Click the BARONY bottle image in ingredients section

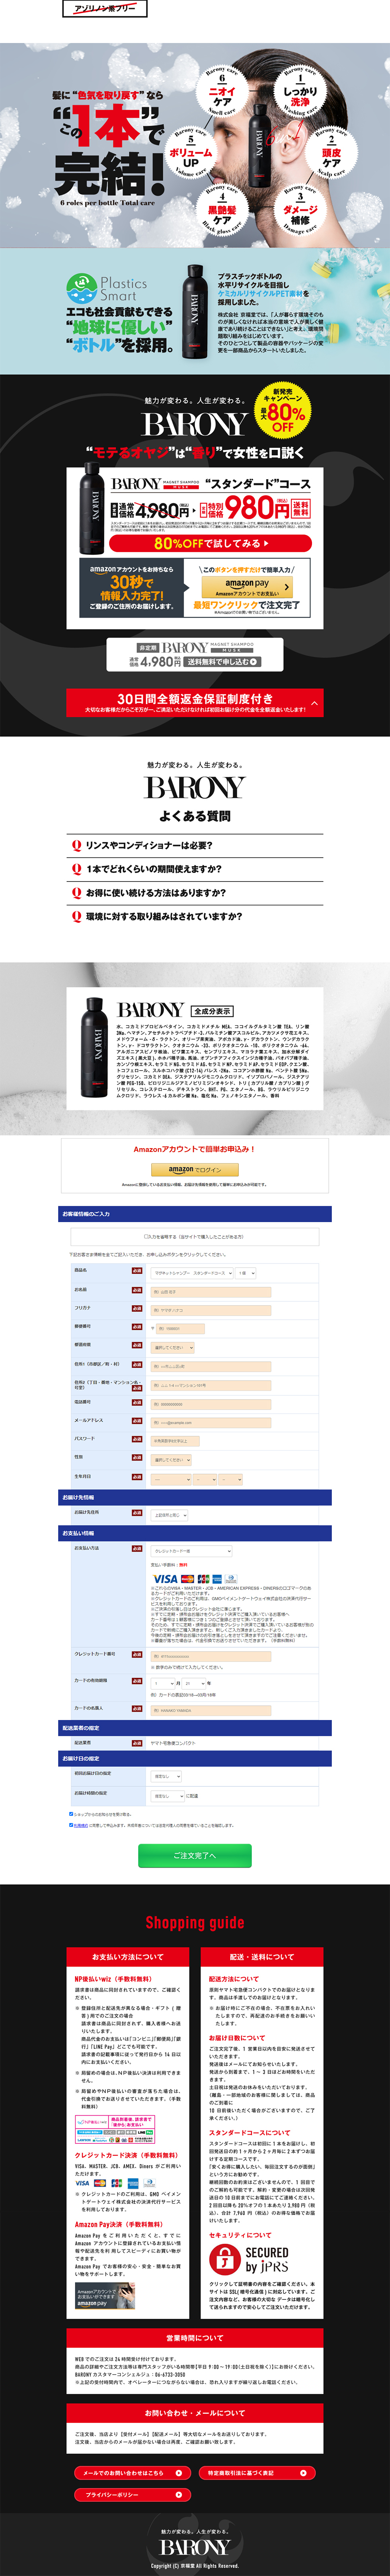[x=95, y=1047]
